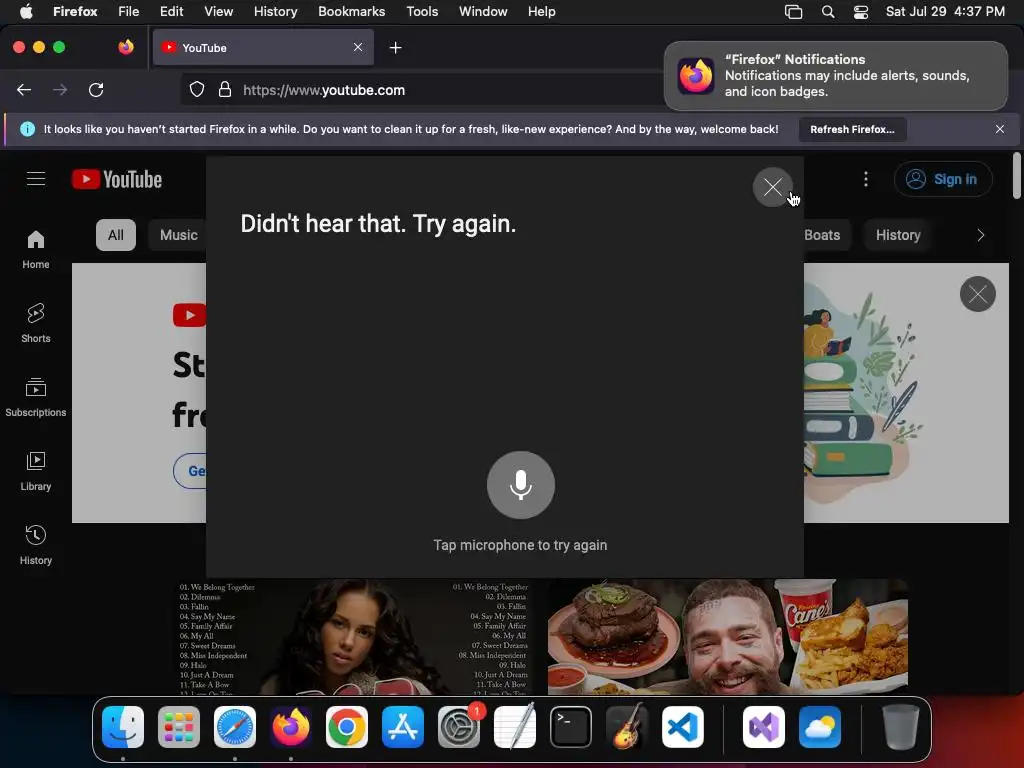
Task: Open the History menu in menu bar
Action: [275, 11]
